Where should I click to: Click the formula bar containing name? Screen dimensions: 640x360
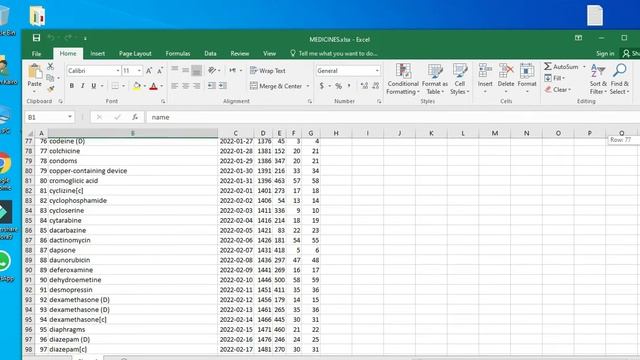click(392, 117)
